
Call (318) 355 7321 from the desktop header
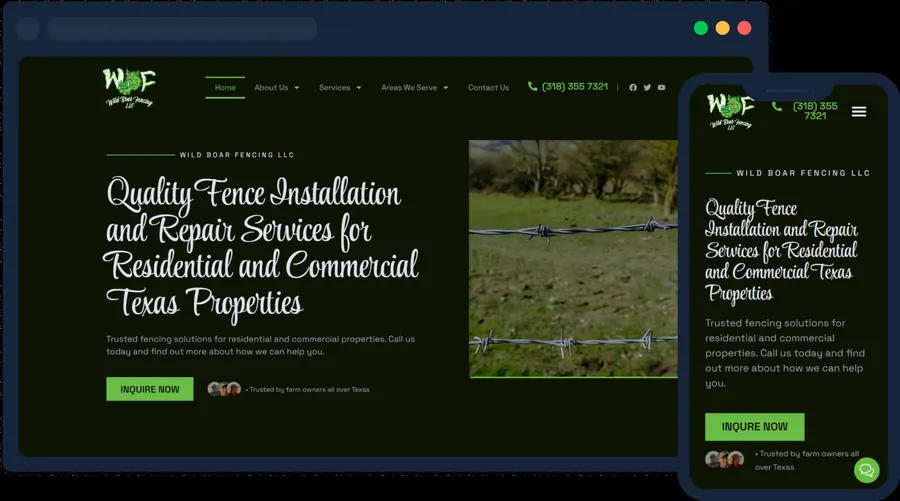pos(575,86)
